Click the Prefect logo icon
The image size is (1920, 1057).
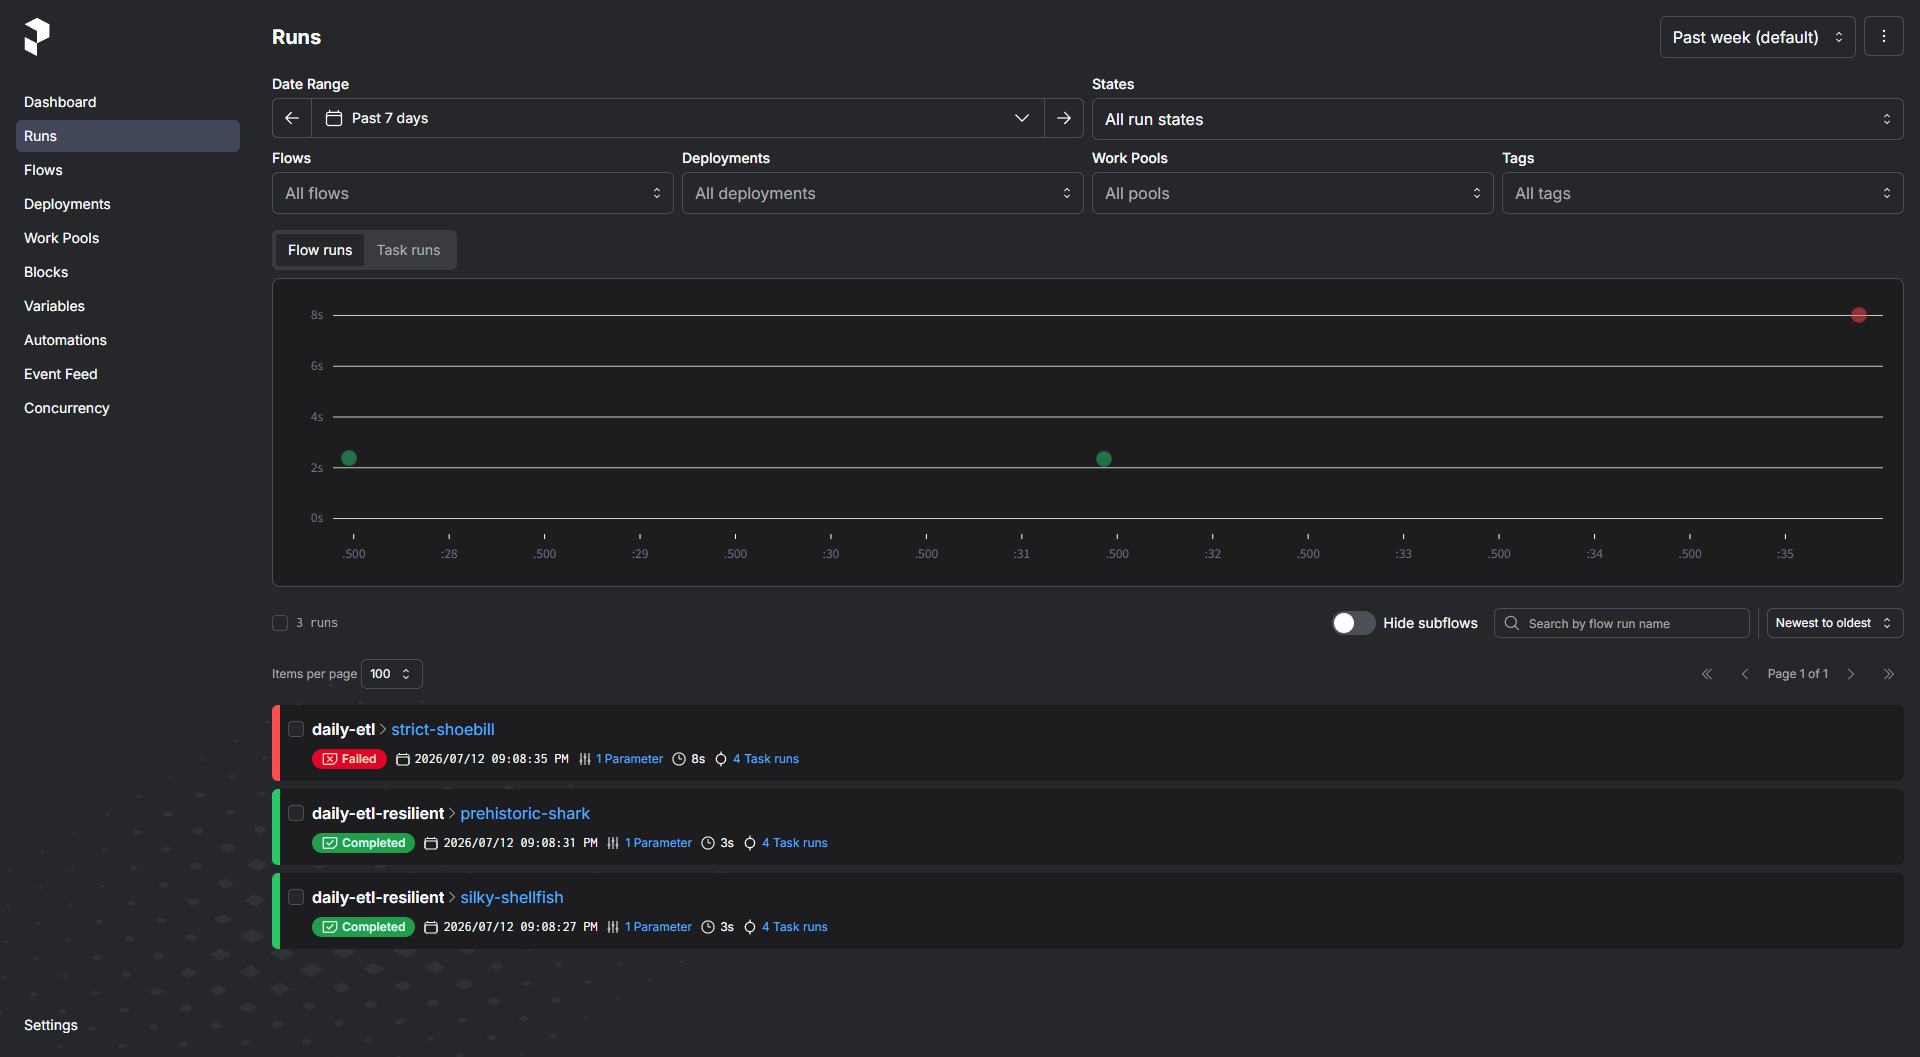point(37,37)
